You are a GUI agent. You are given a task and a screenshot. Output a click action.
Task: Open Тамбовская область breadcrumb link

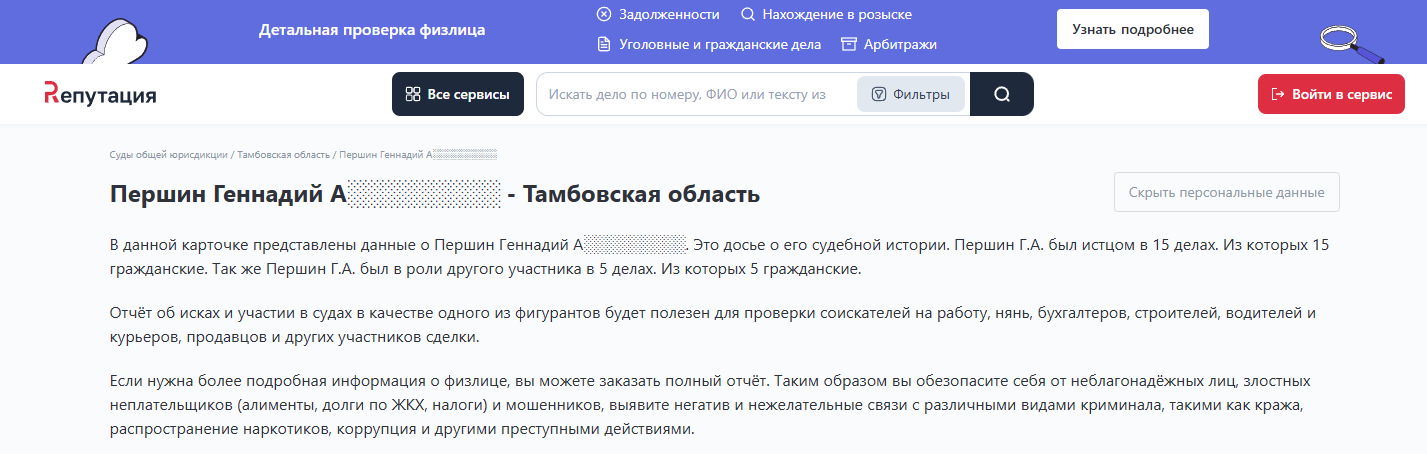click(283, 155)
